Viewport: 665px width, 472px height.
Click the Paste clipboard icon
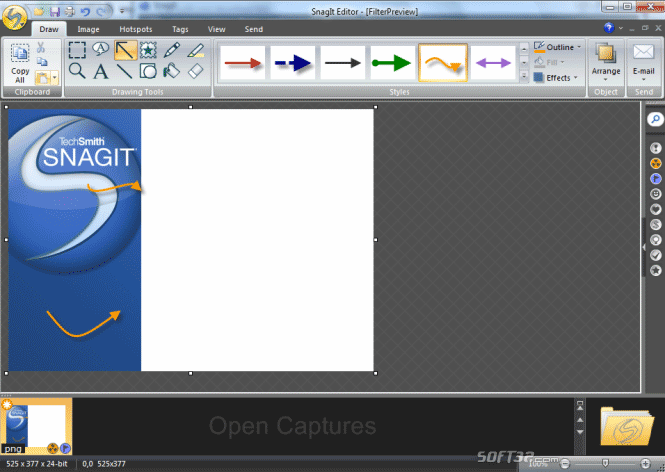[42, 78]
